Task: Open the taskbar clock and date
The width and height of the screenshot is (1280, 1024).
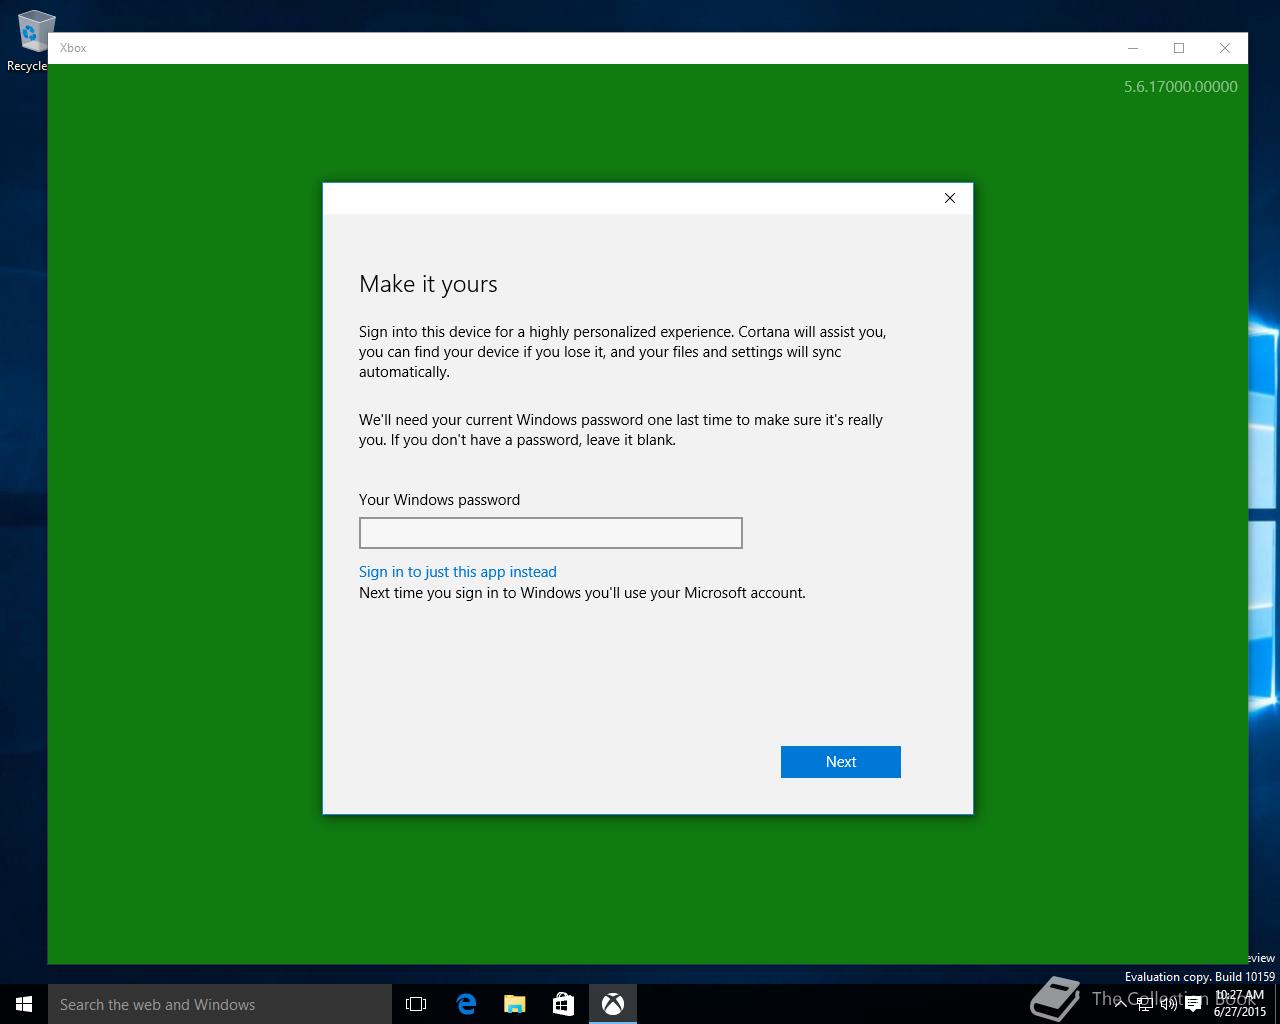Action: coord(1240,1003)
